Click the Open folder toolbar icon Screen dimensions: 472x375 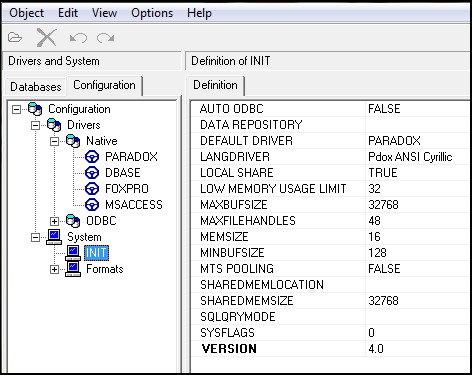[15, 37]
